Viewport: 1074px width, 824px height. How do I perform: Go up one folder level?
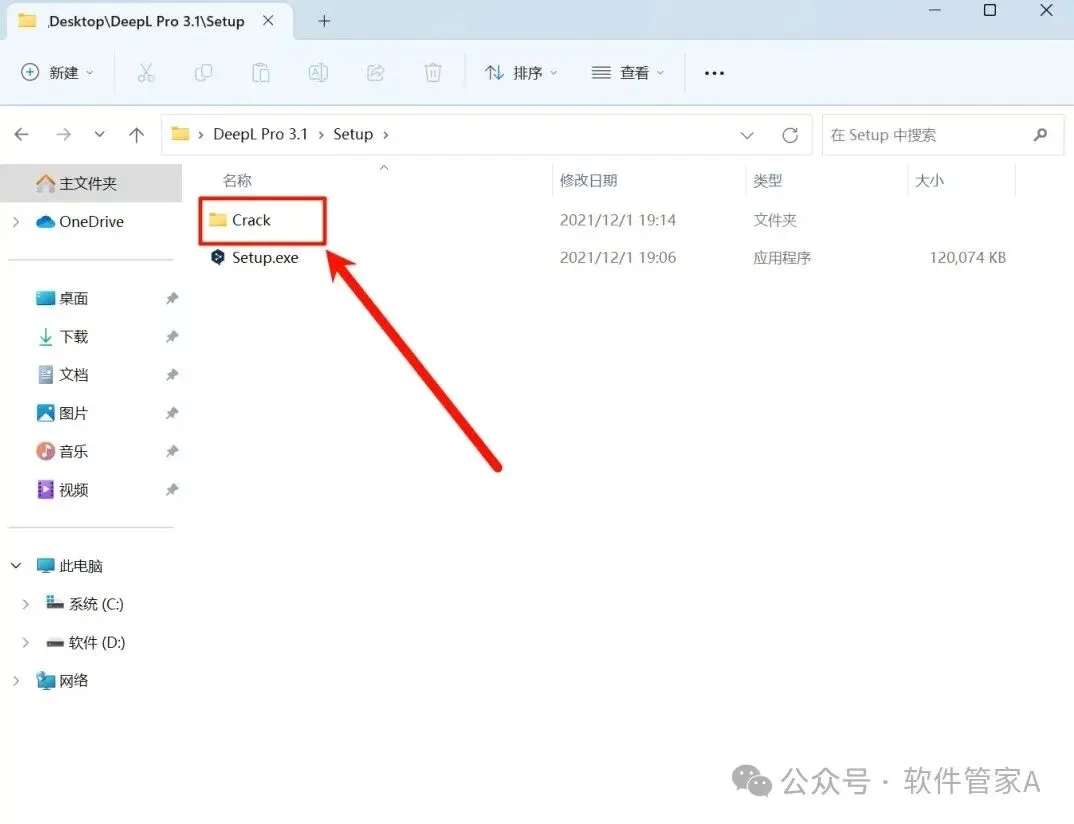point(136,135)
